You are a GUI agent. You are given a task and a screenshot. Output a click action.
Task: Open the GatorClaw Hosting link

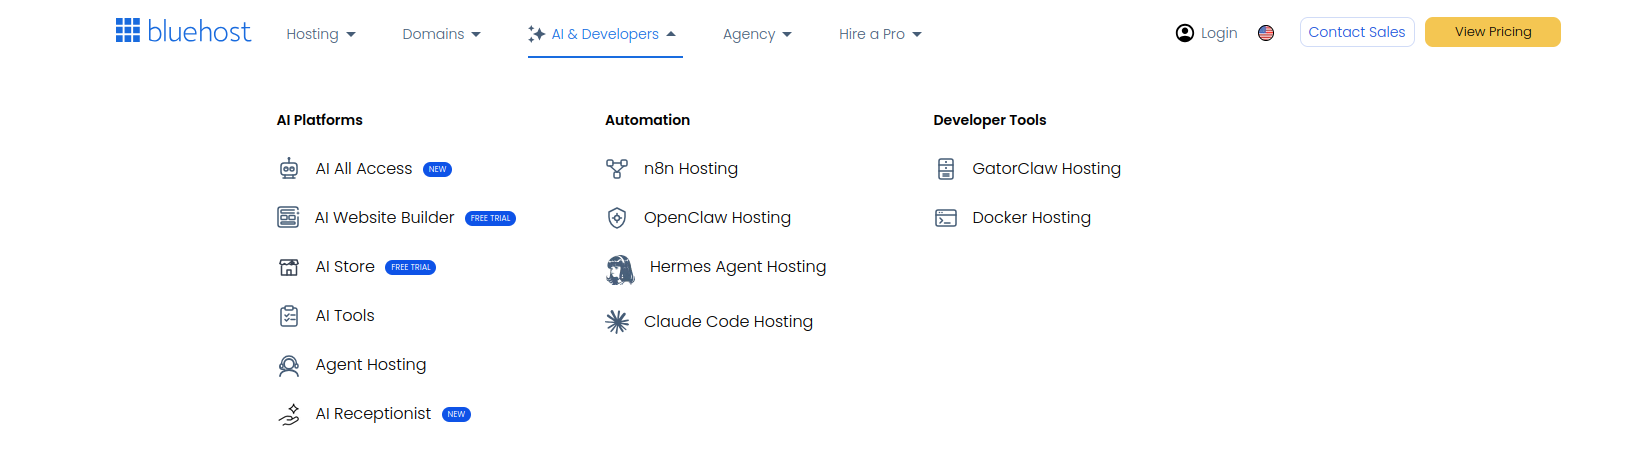point(1047,169)
